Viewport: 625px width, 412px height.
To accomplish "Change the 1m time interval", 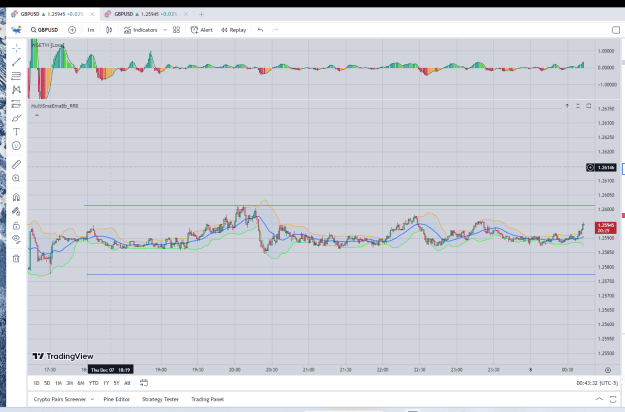I will click(91, 30).
